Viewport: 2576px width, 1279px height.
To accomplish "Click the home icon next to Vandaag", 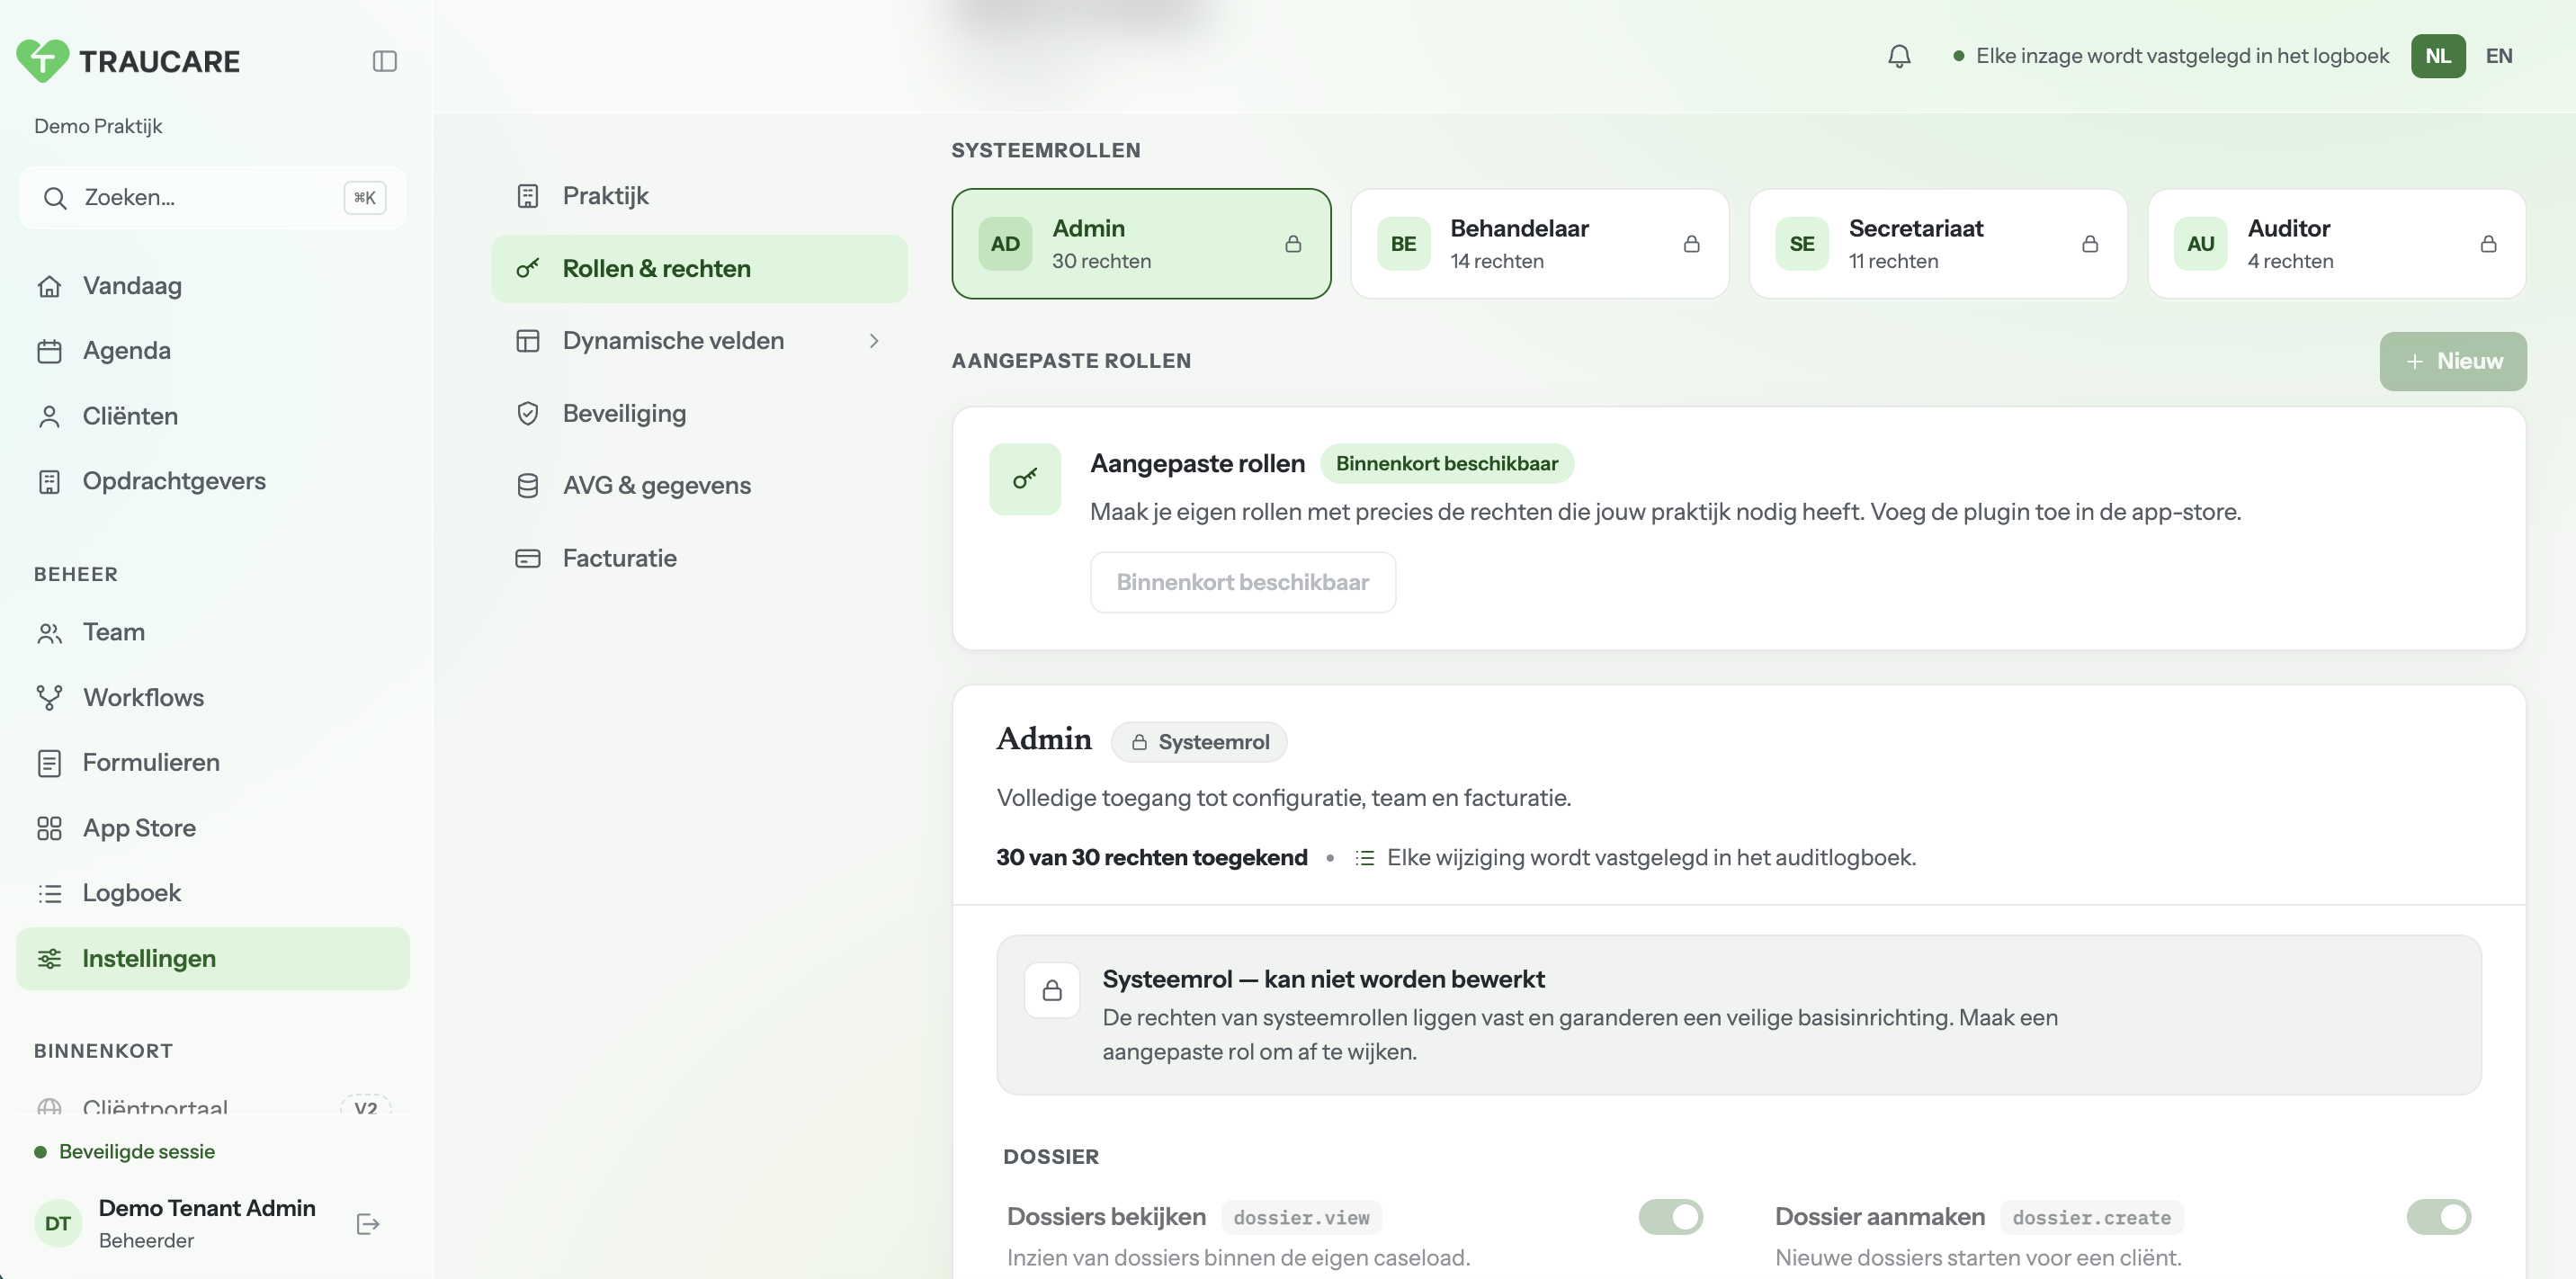I will pos(49,286).
